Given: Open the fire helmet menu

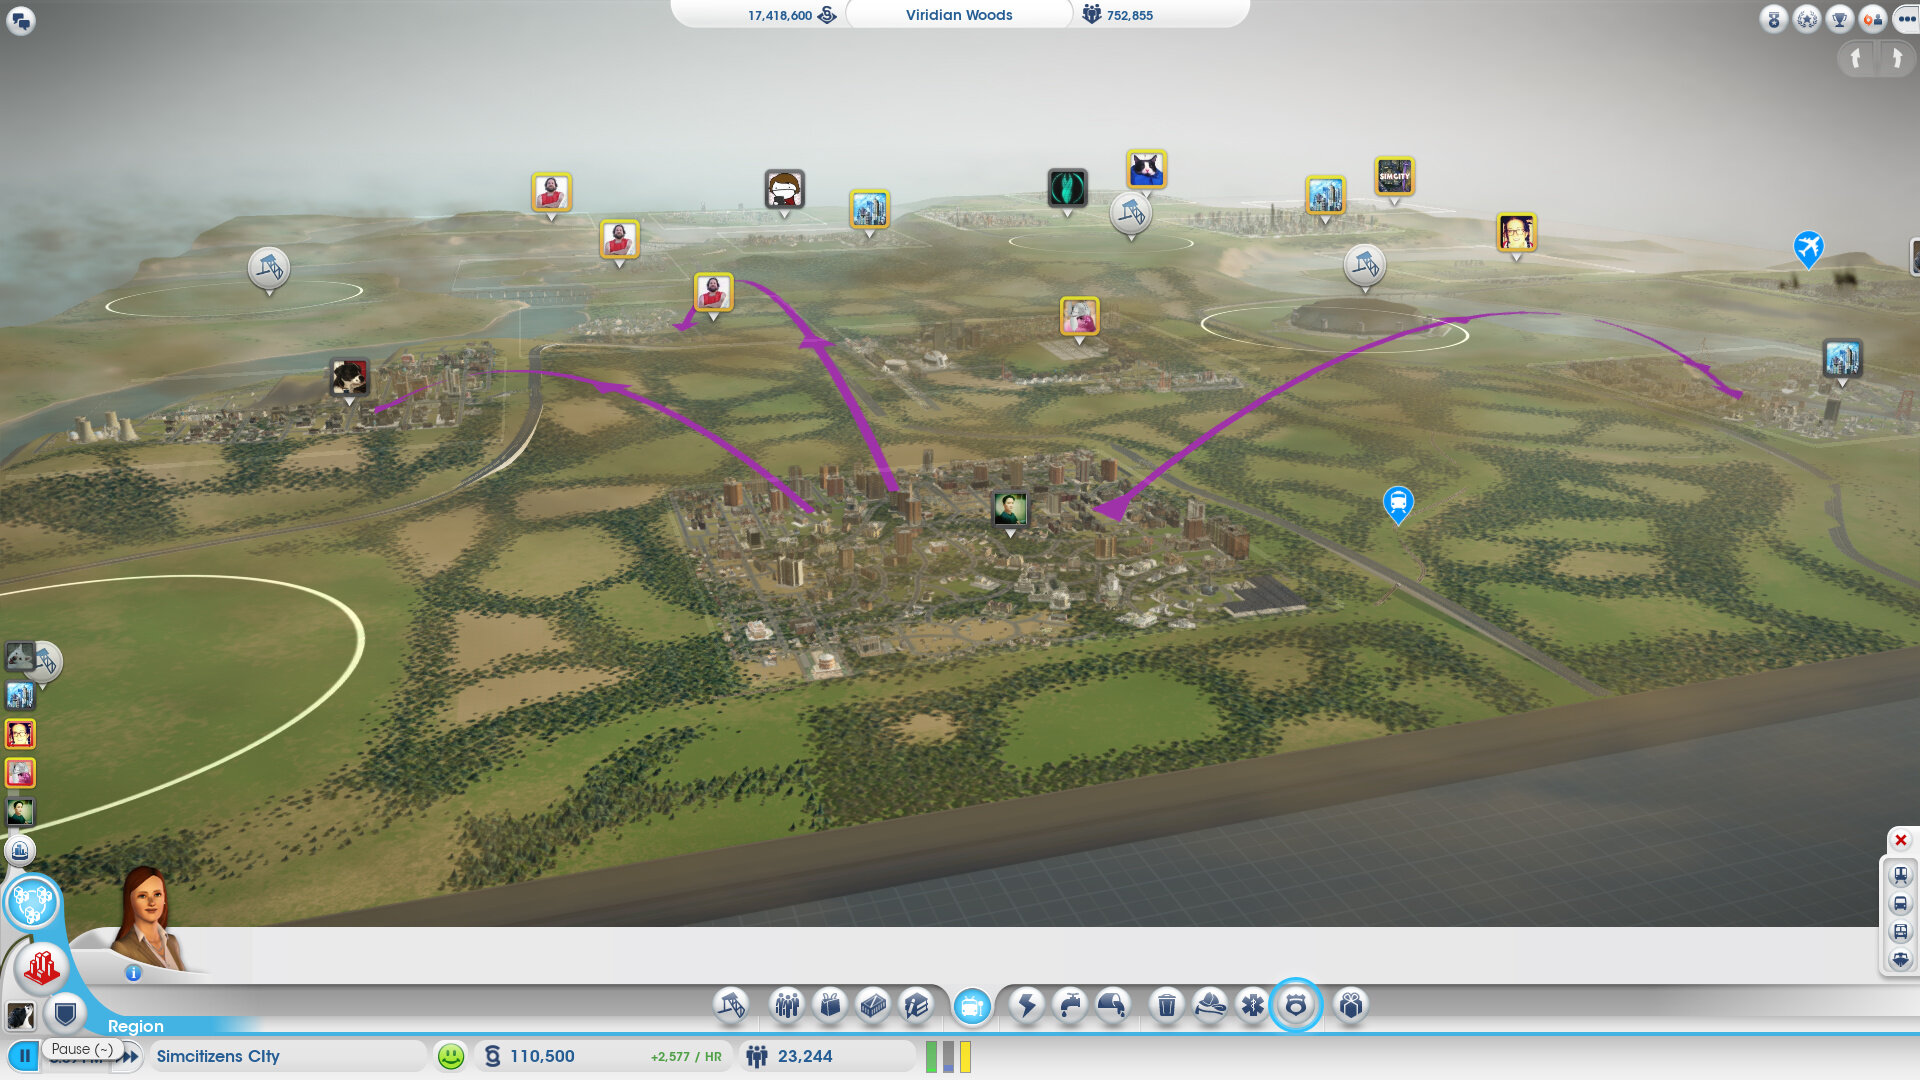Looking at the screenshot, I should (1210, 1005).
